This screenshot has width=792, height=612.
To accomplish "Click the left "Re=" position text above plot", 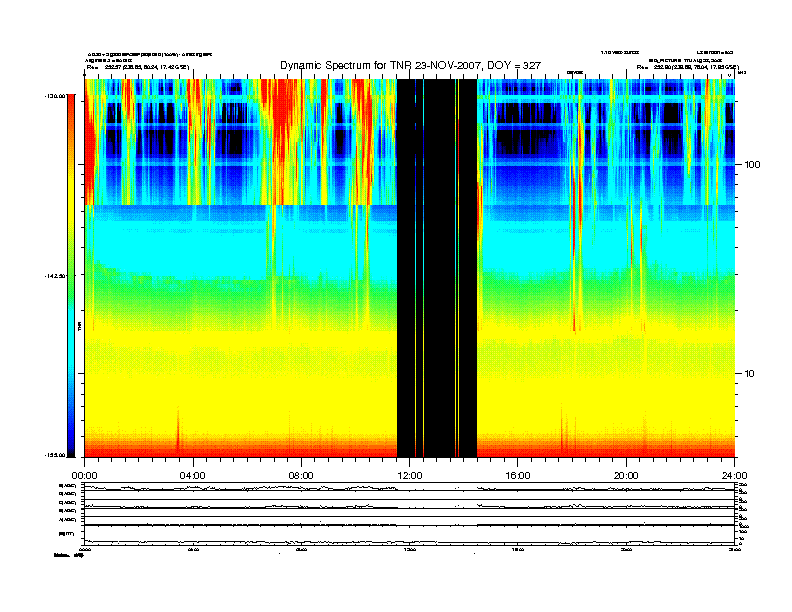I will (138, 67).
